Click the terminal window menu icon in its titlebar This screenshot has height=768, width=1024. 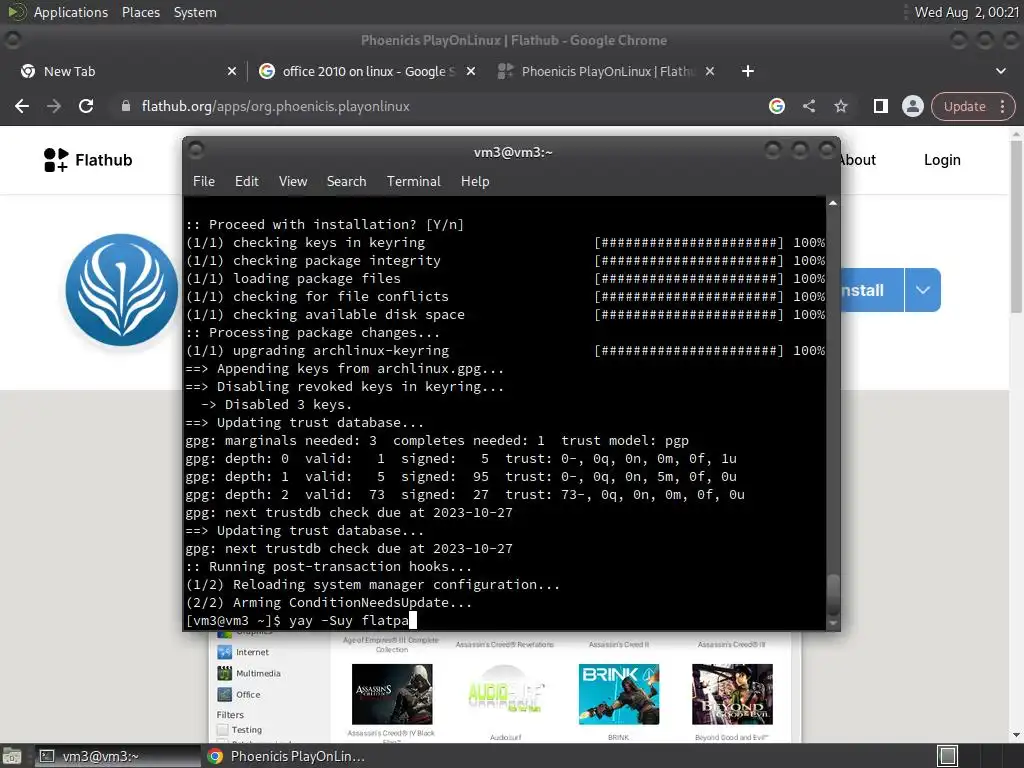tap(196, 151)
